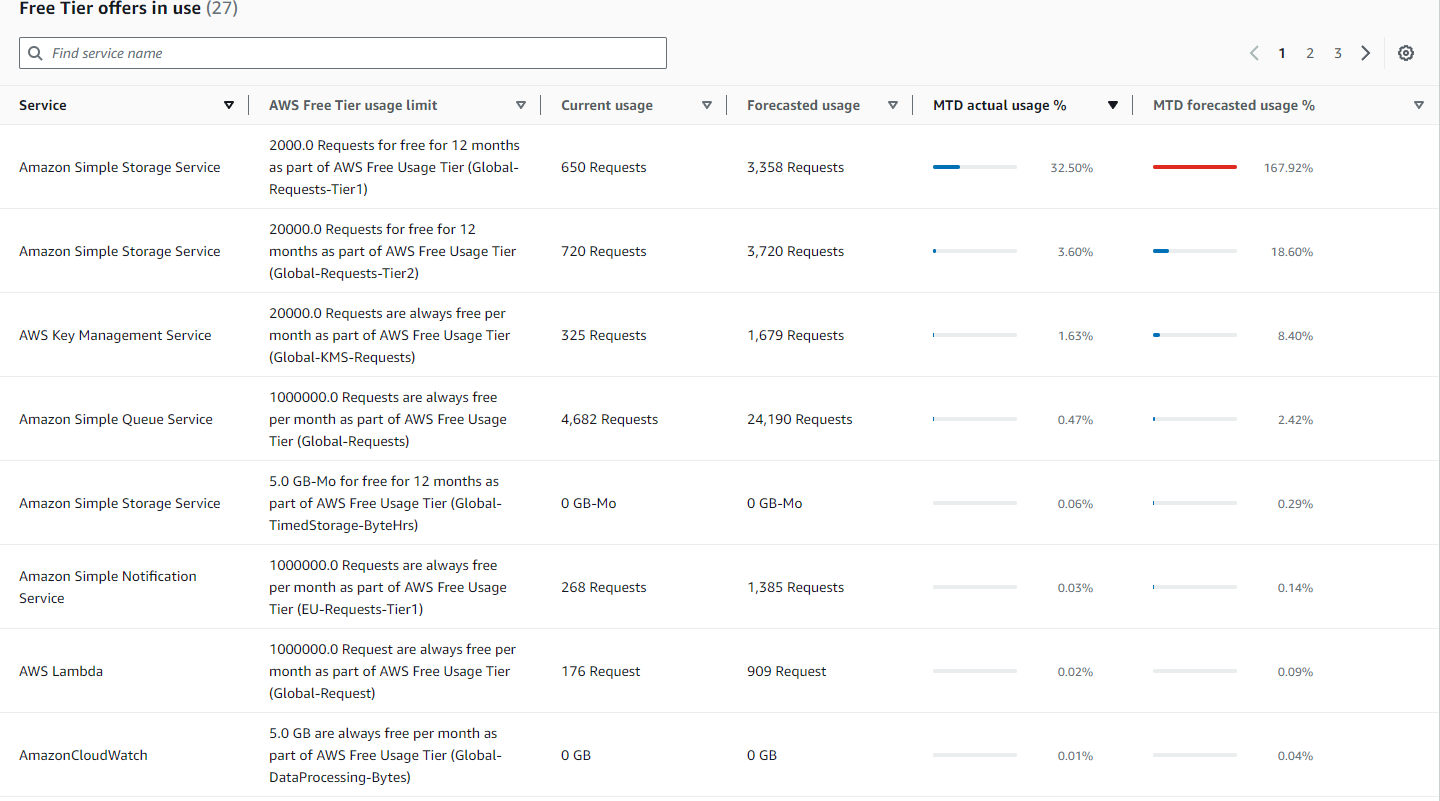Select page 1 in pagination
1440x801 pixels.
tap(1282, 53)
